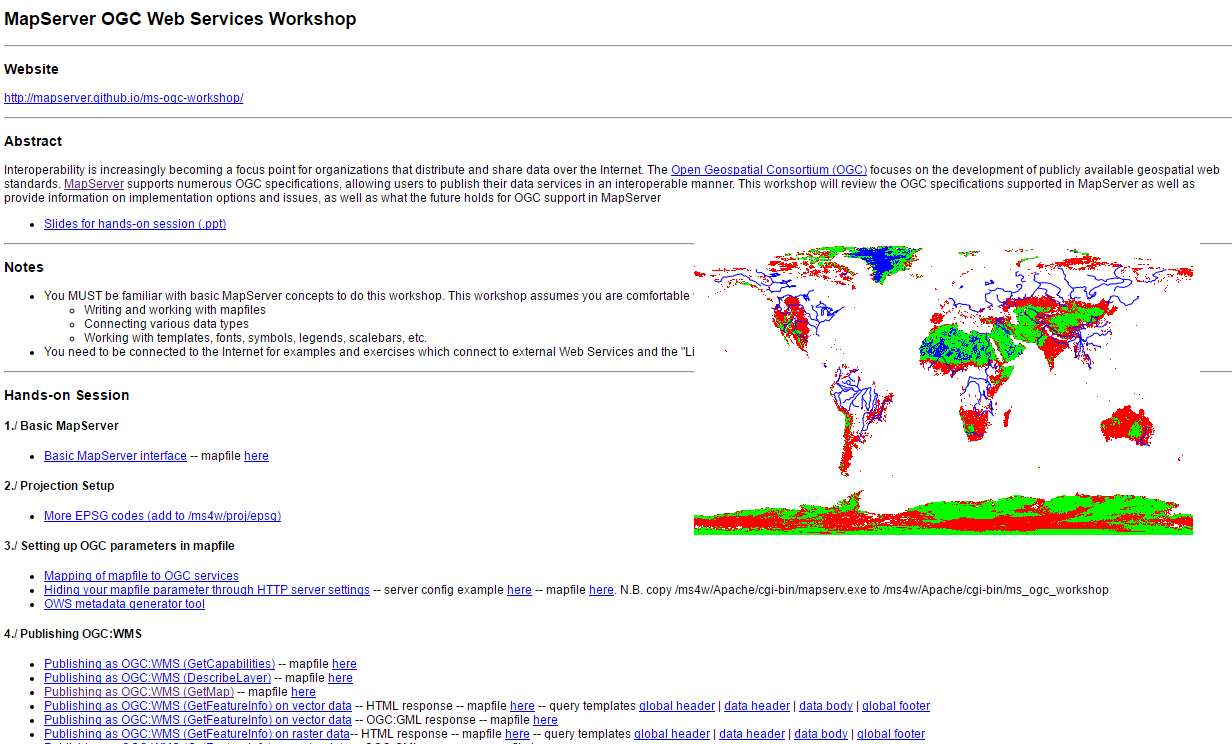This screenshot has width=1232, height=744.
Task: Open global footer template in vector HTML row
Action: click(896, 706)
